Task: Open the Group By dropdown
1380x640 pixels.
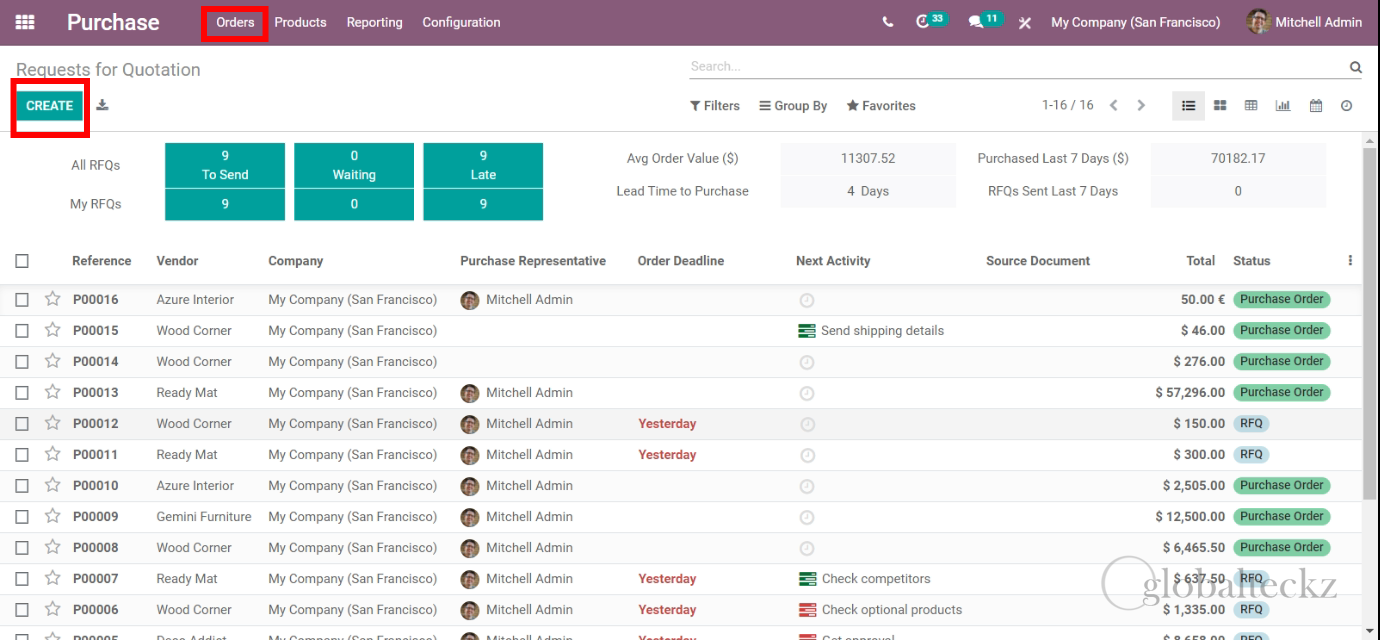Action: 793,106
